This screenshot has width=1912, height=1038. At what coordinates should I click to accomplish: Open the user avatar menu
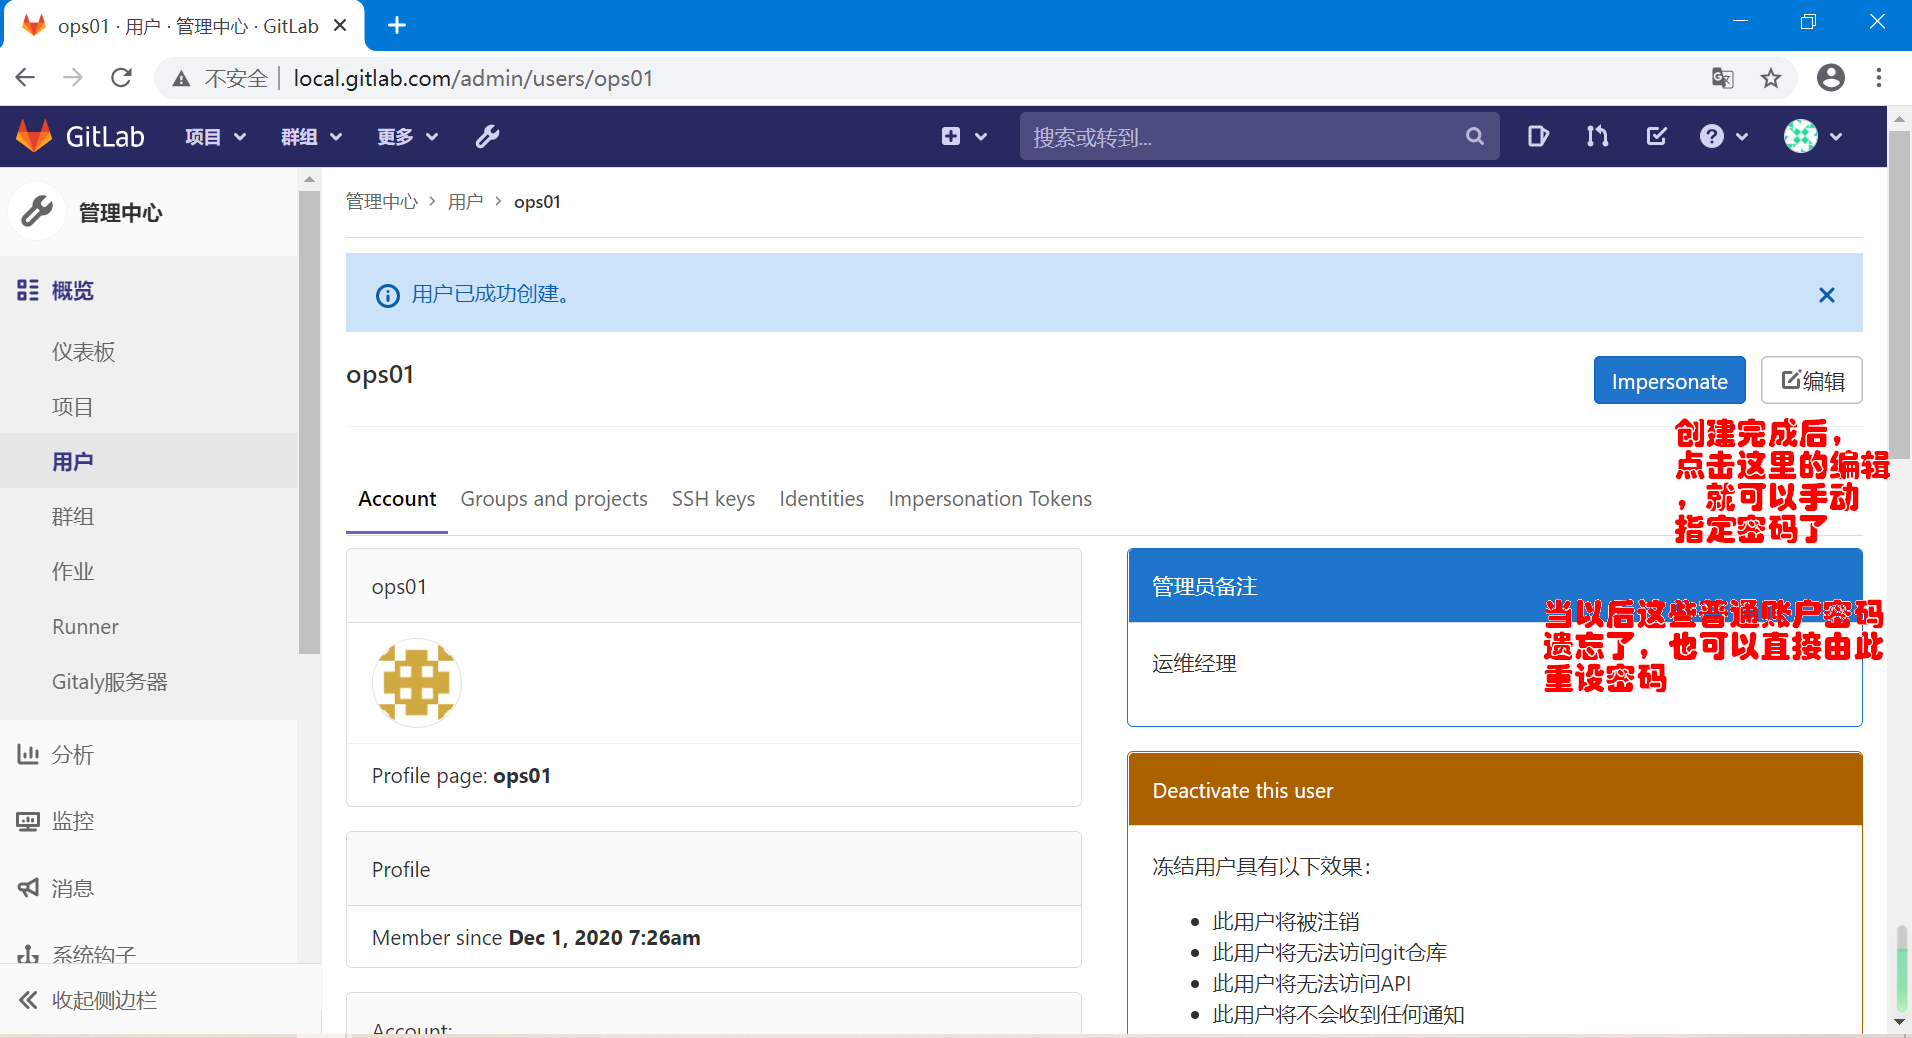tap(1801, 136)
